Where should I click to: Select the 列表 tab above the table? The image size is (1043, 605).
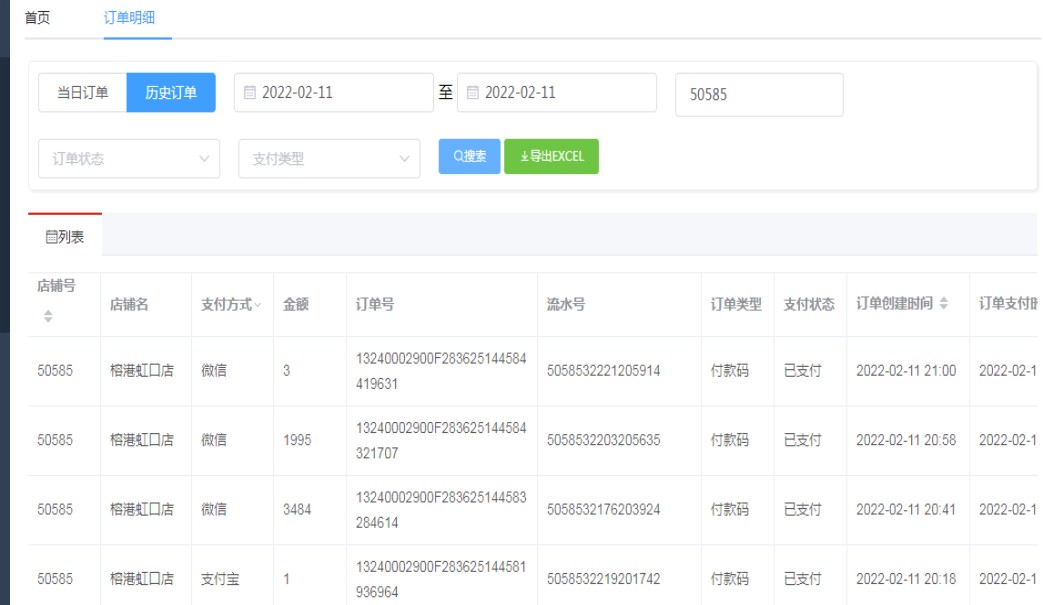pyautogui.click(x=65, y=237)
